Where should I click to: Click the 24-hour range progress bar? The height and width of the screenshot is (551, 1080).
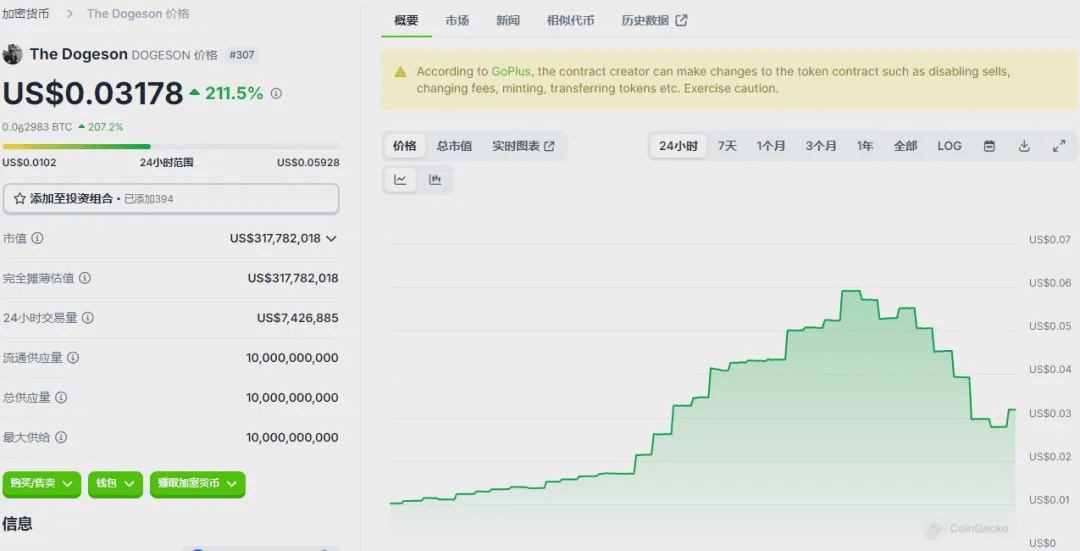[171, 146]
